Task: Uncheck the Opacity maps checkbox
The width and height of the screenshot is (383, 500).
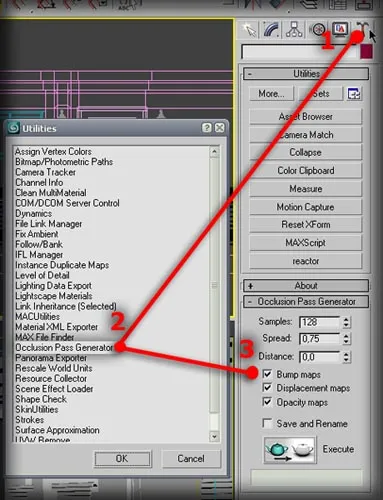Action: [x=267, y=402]
